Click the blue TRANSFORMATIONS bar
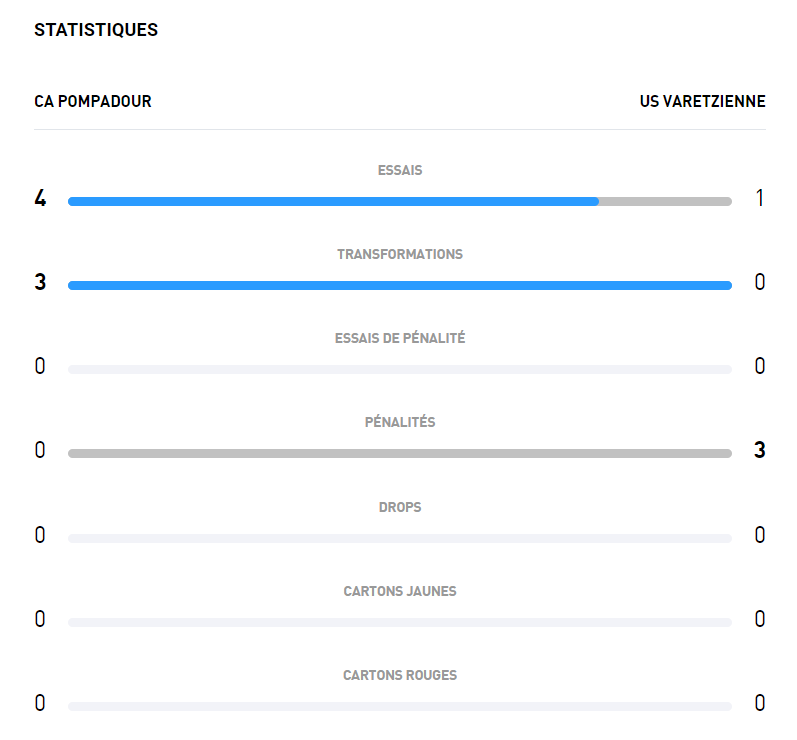 (x=400, y=285)
